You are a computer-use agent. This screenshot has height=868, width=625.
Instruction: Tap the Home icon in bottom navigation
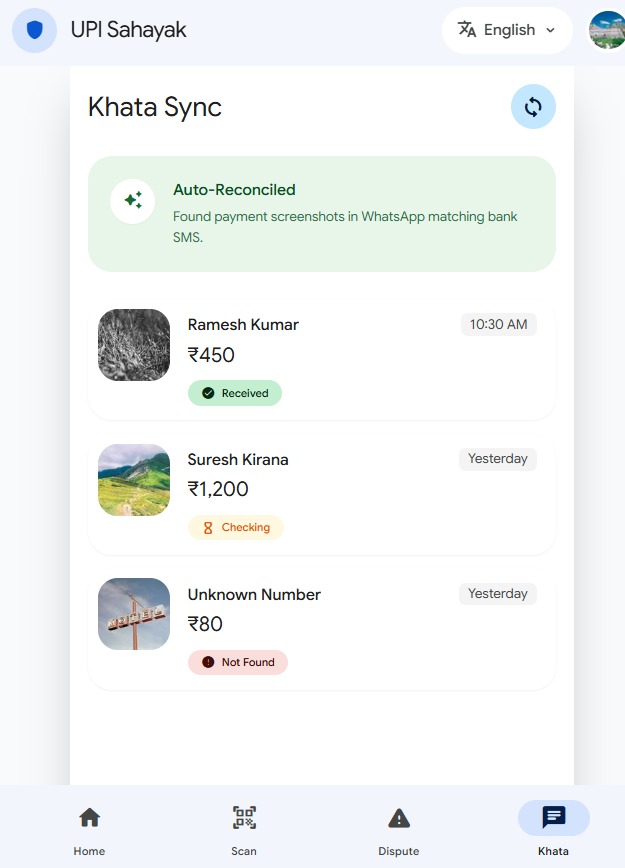[x=89, y=818]
